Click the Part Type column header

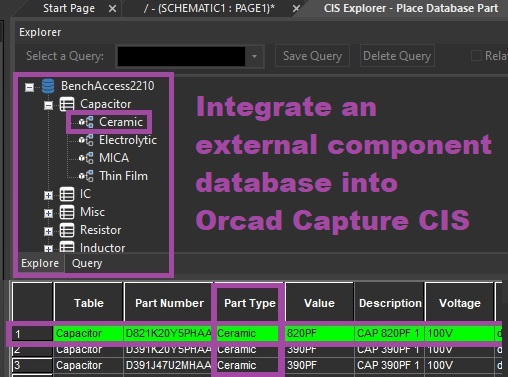click(x=250, y=303)
